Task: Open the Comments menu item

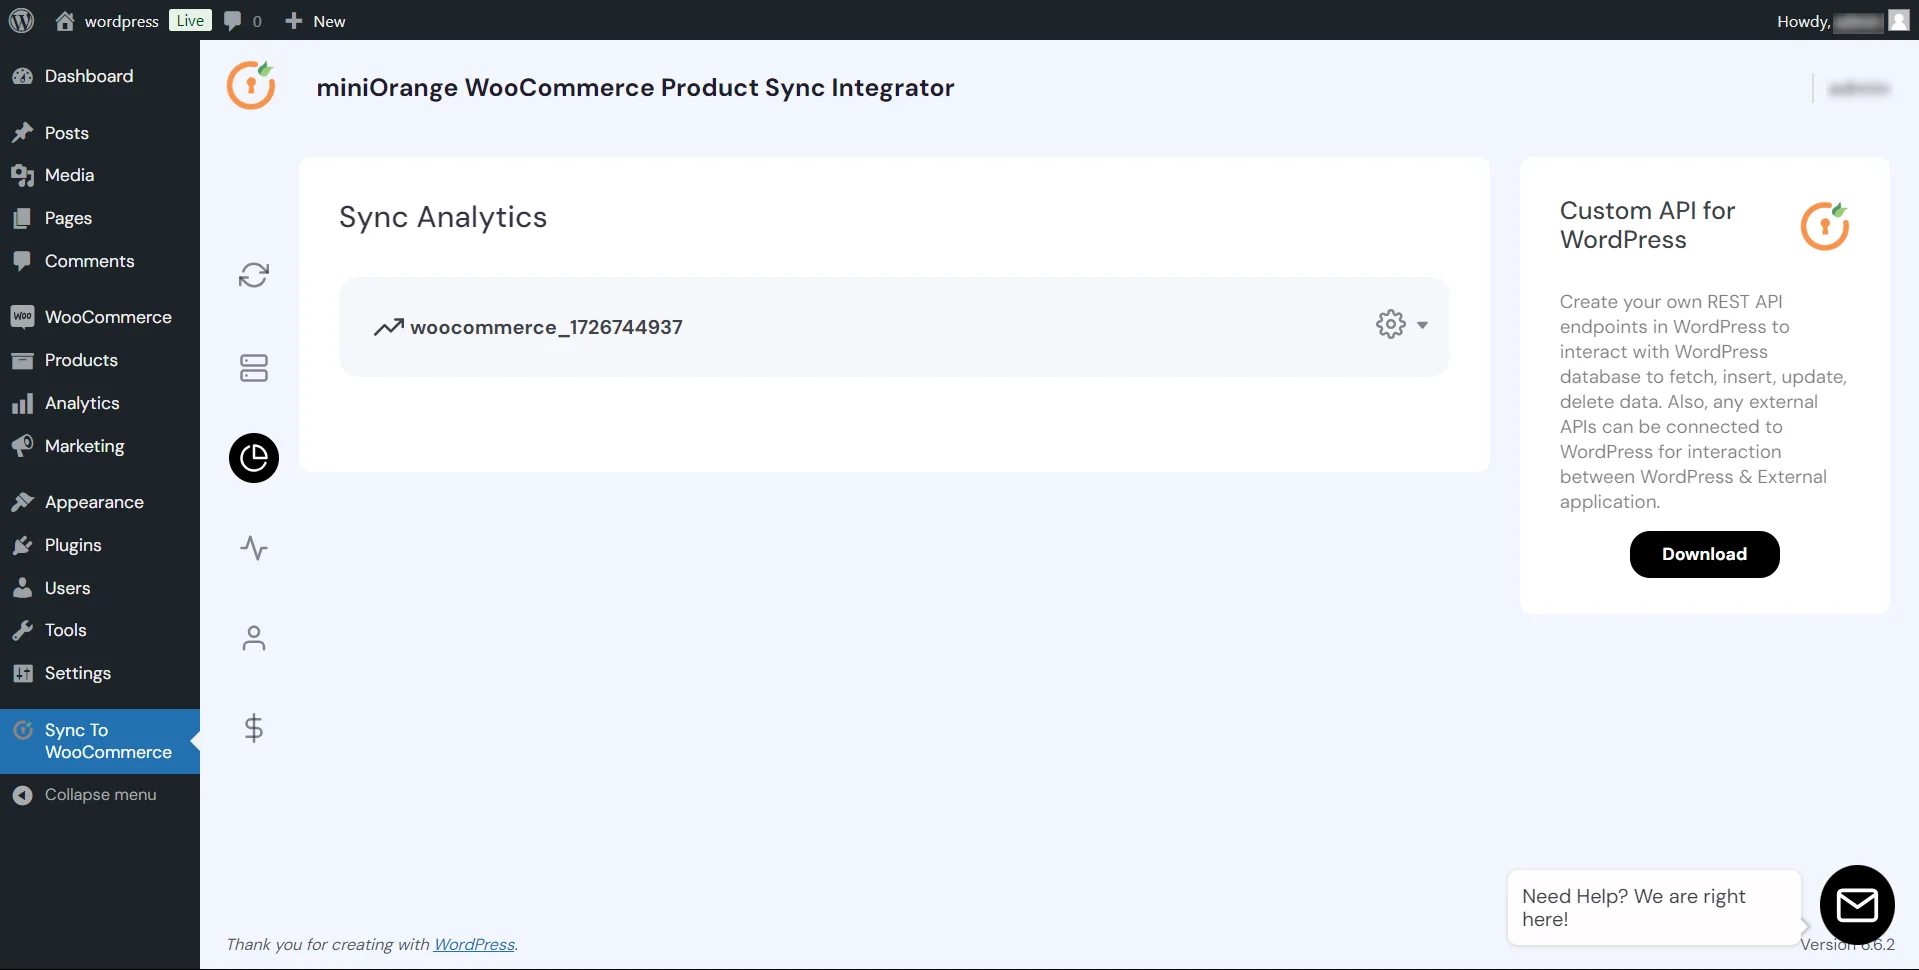Action: tap(100, 261)
